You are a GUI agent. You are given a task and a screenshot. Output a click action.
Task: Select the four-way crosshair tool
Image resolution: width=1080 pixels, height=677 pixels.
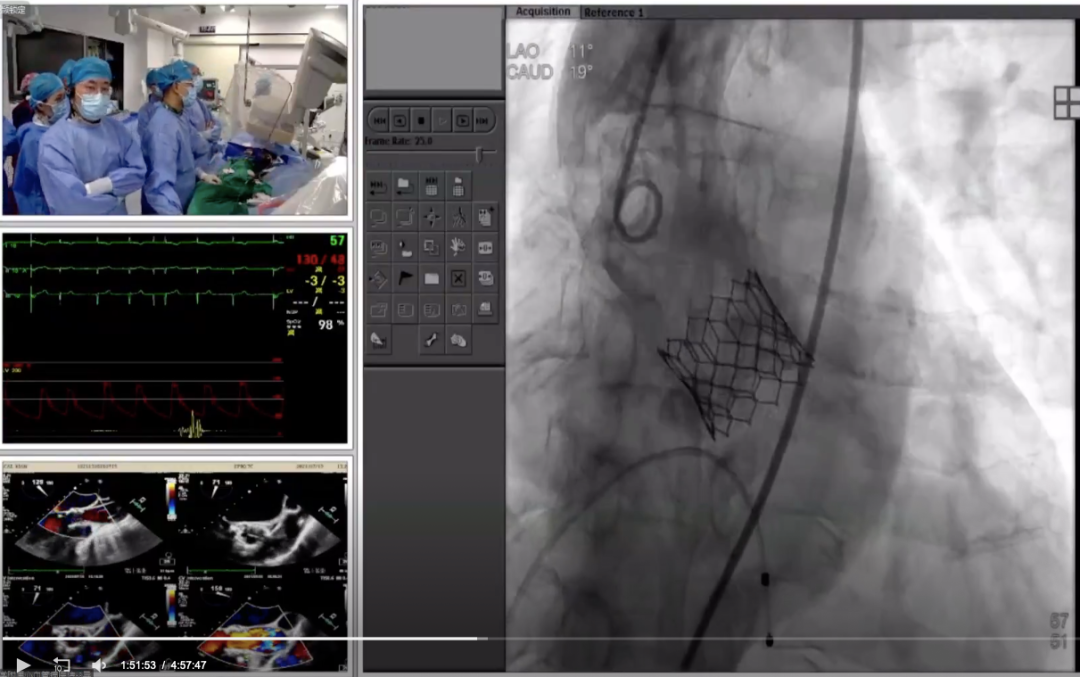pos(431,215)
